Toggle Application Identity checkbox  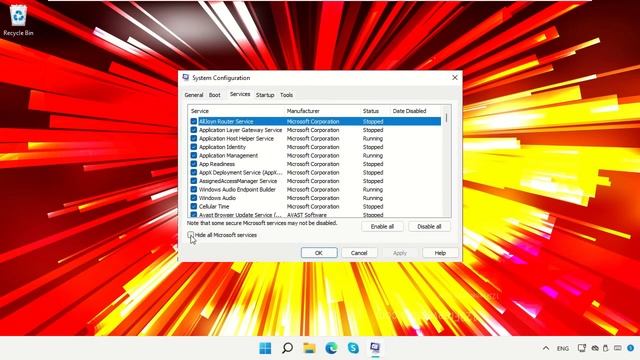pos(193,147)
